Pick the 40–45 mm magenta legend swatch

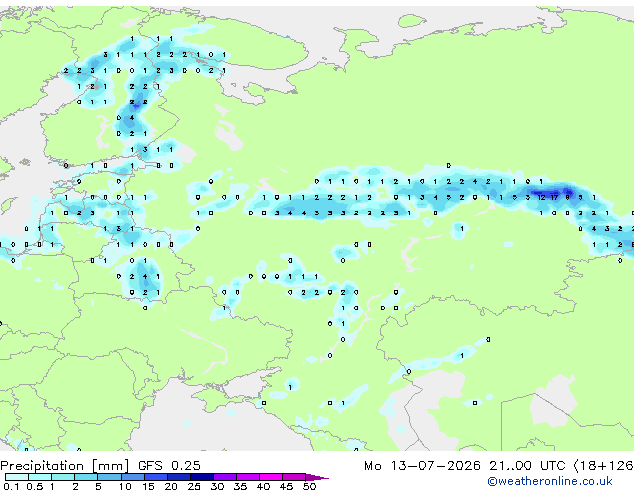[271, 477]
